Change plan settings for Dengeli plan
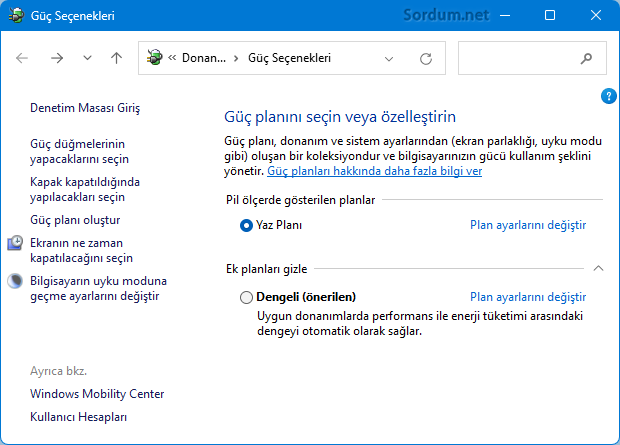This screenshot has height=445, width=620. click(x=528, y=297)
